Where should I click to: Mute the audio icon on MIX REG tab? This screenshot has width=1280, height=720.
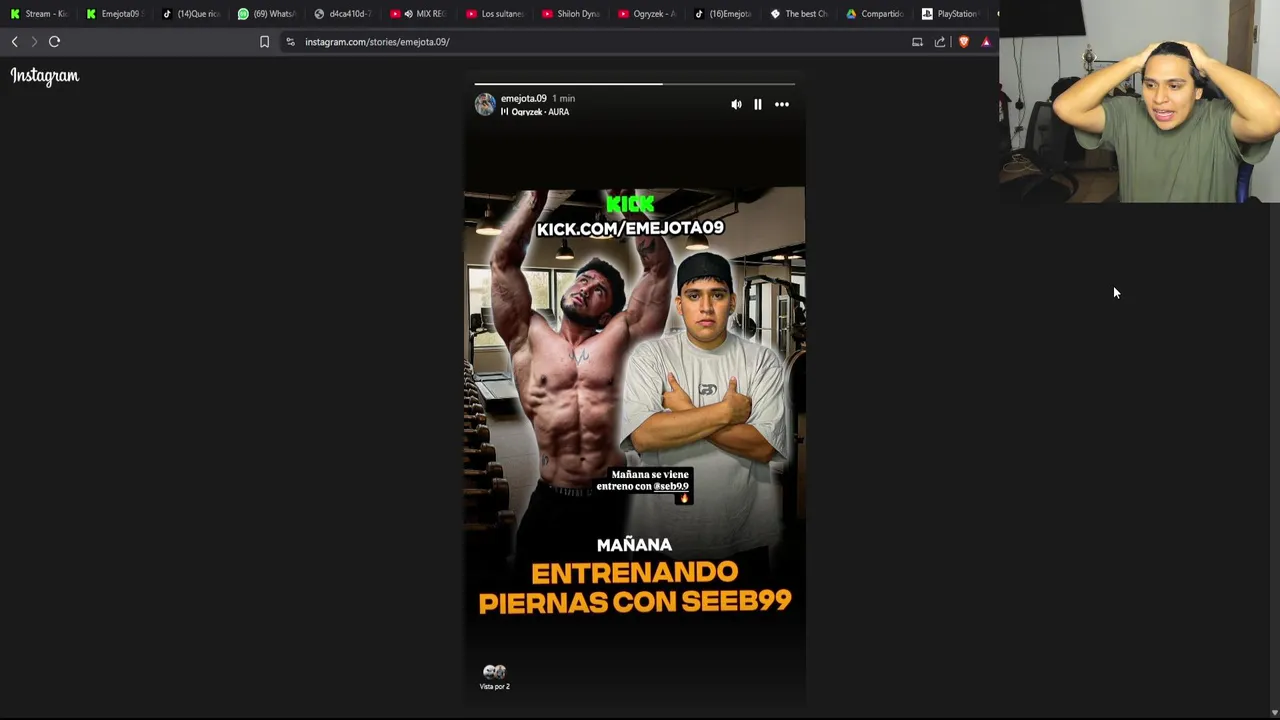(x=408, y=14)
